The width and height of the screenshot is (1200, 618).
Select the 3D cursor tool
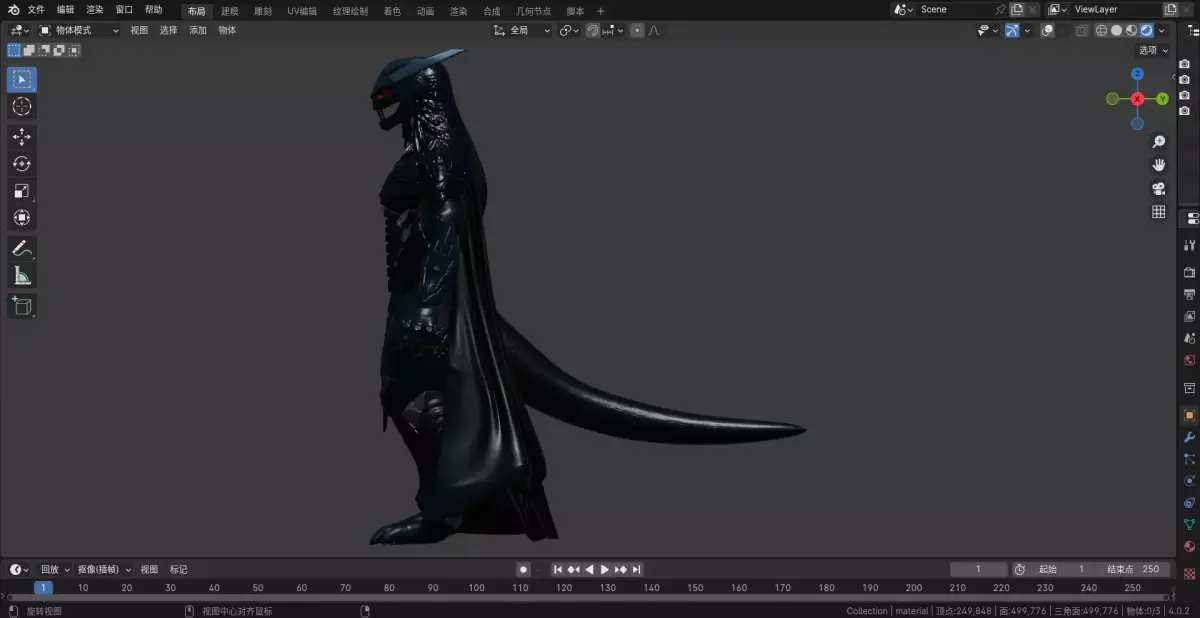point(22,106)
